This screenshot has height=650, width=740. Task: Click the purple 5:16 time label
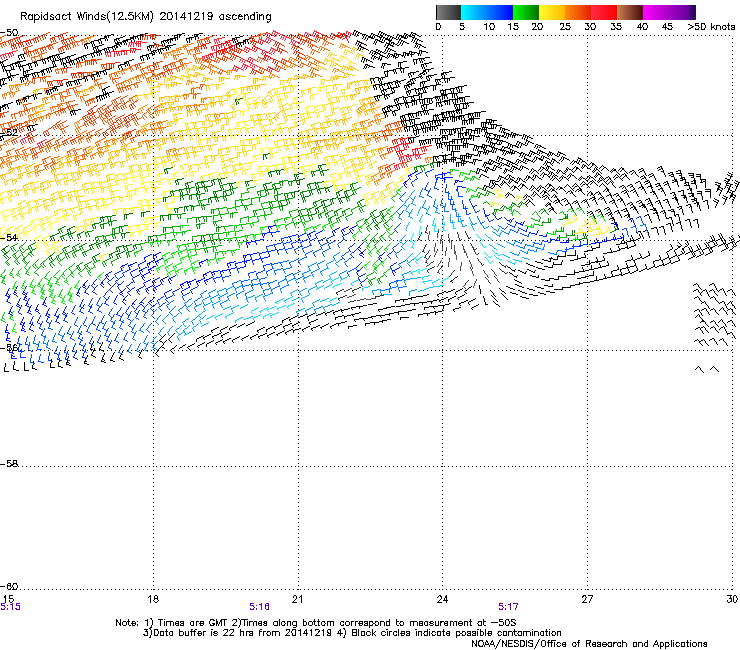pos(259,607)
